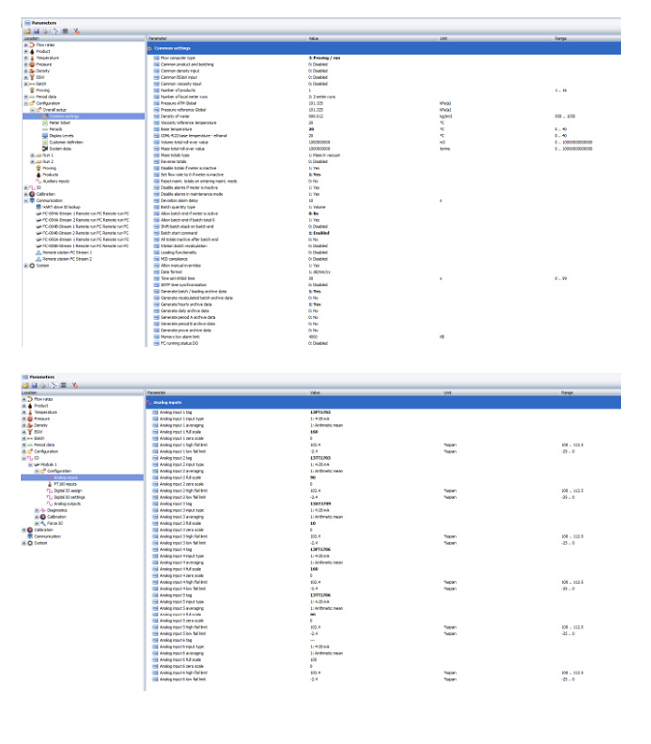Viewport: 651px width, 744px height.
Task: Click the parameter icon beside Batch start command
Action: click(157, 233)
